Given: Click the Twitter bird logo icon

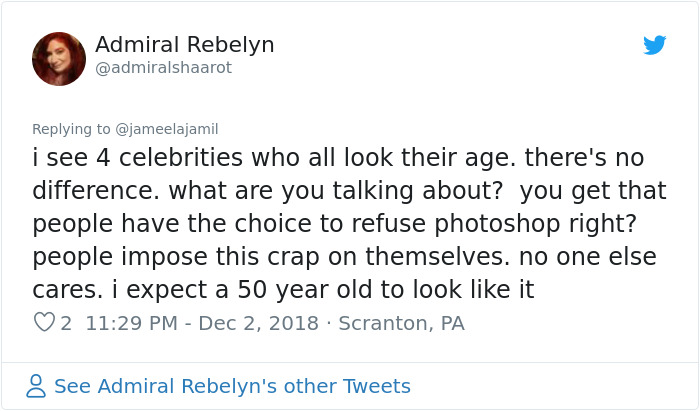Looking at the screenshot, I should [x=654, y=45].
